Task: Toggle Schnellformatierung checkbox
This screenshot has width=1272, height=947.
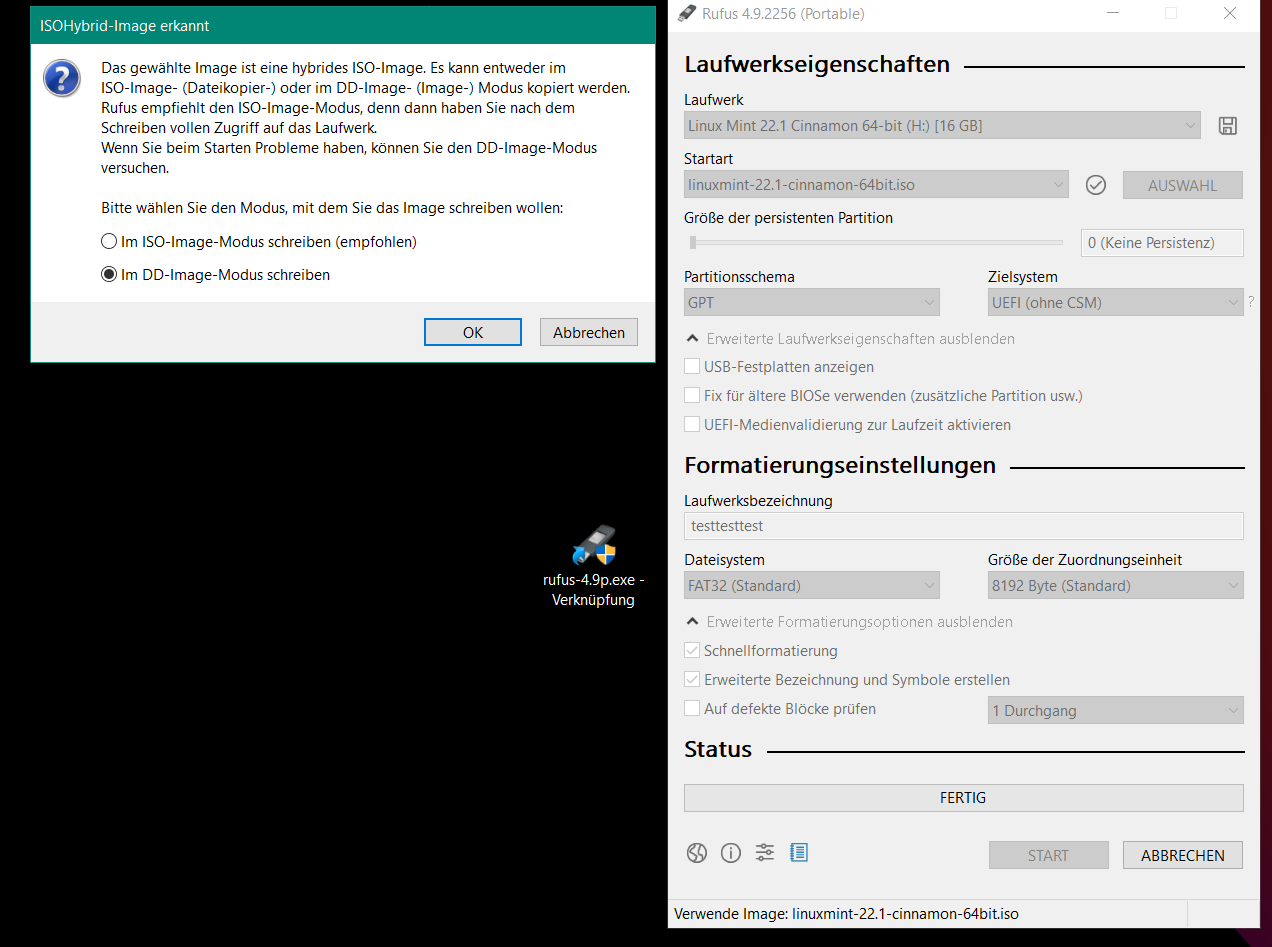Action: tap(762, 651)
